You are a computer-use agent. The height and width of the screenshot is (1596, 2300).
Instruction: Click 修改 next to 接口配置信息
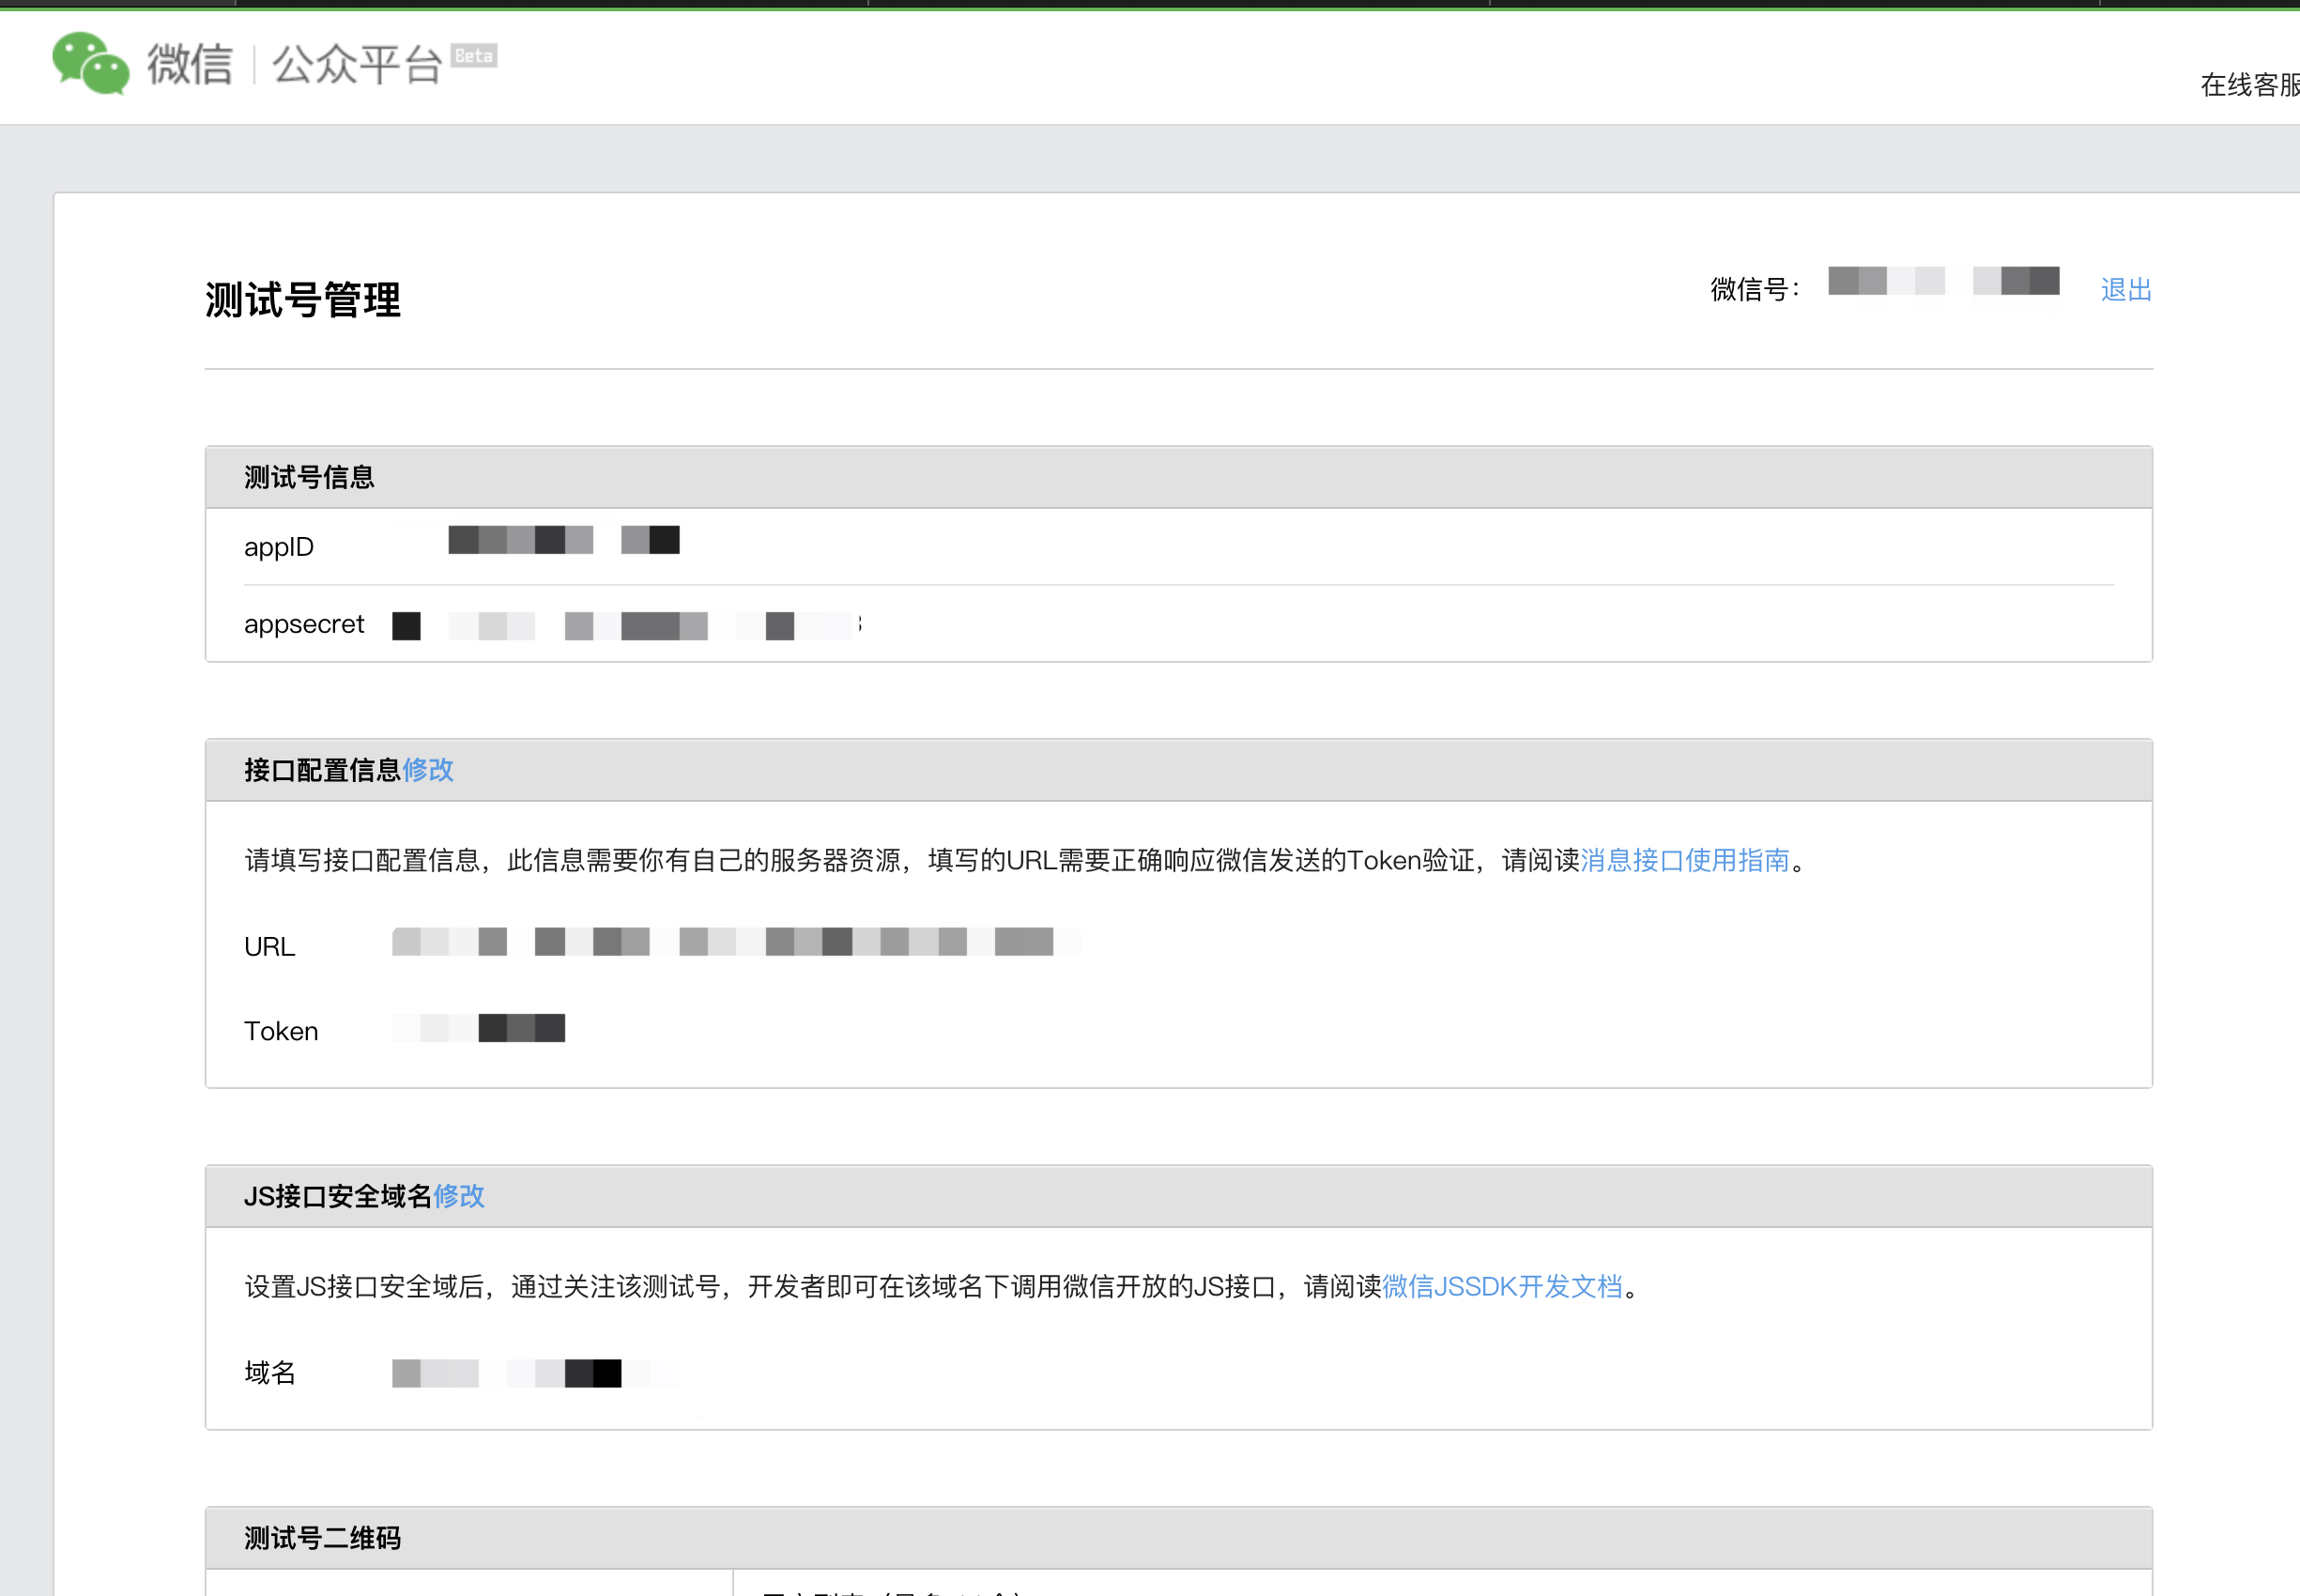tap(428, 770)
